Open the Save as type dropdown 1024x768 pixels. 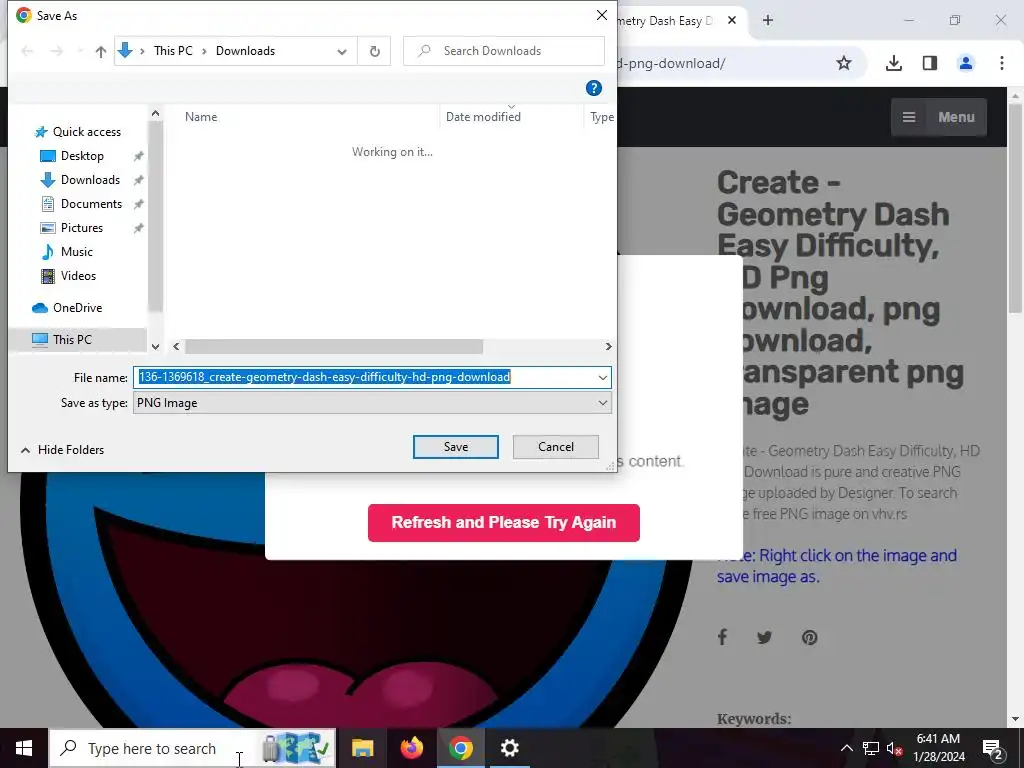pos(372,403)
